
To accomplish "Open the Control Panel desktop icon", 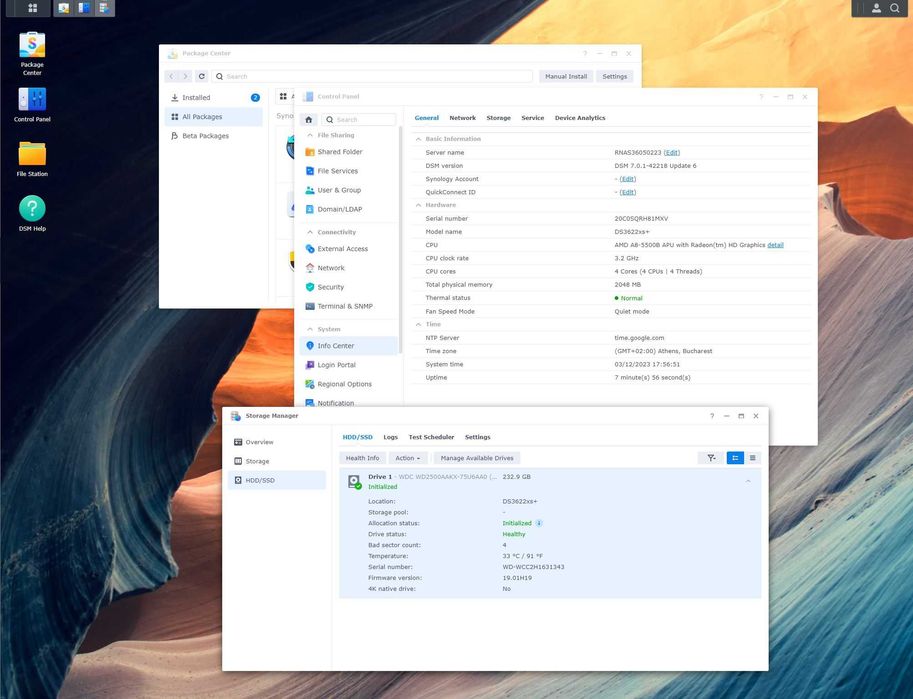I will coord(32,105).
